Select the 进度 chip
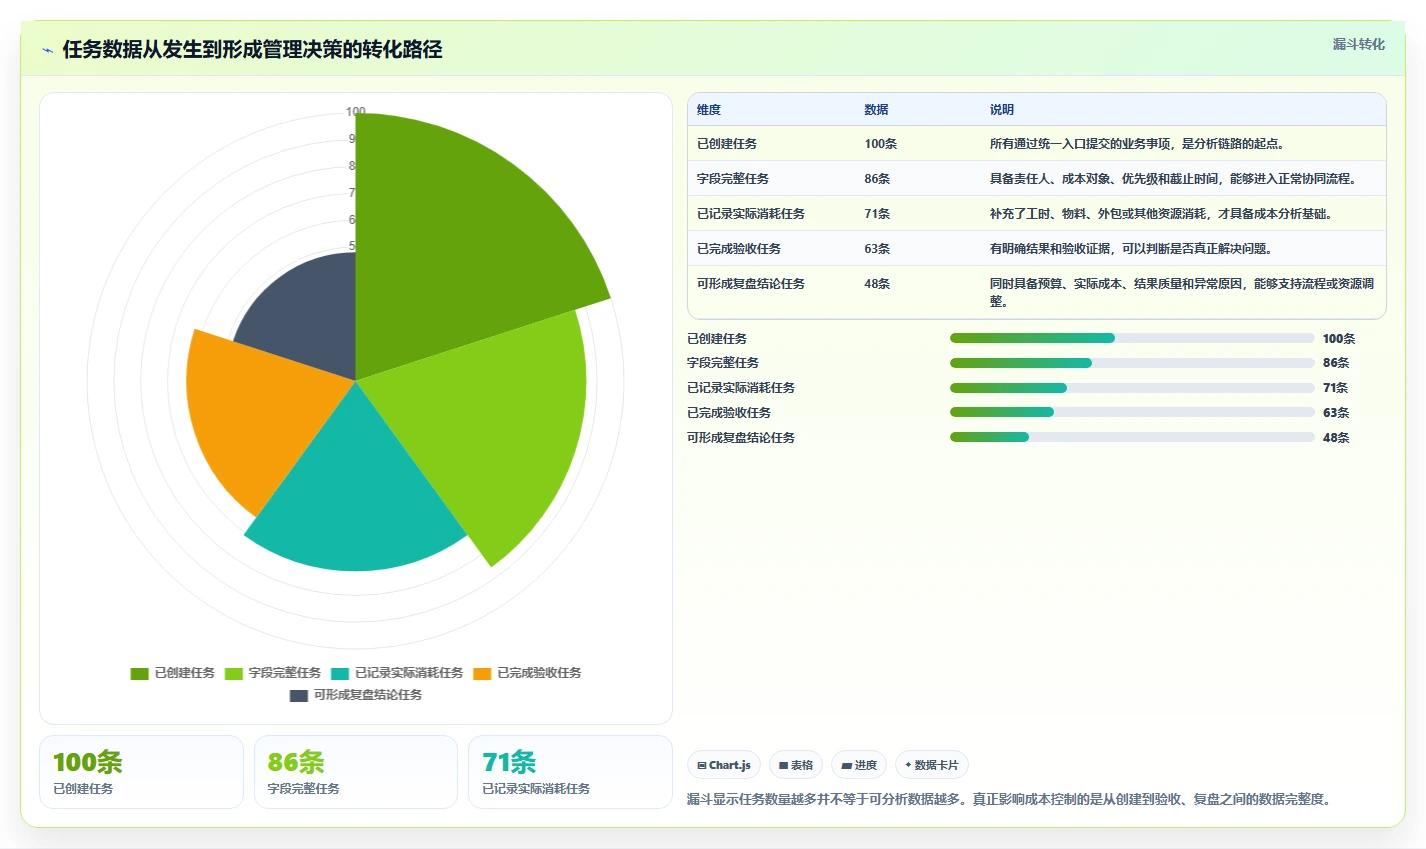Screen dimensions: 1426x849 (x=859, y=765)
